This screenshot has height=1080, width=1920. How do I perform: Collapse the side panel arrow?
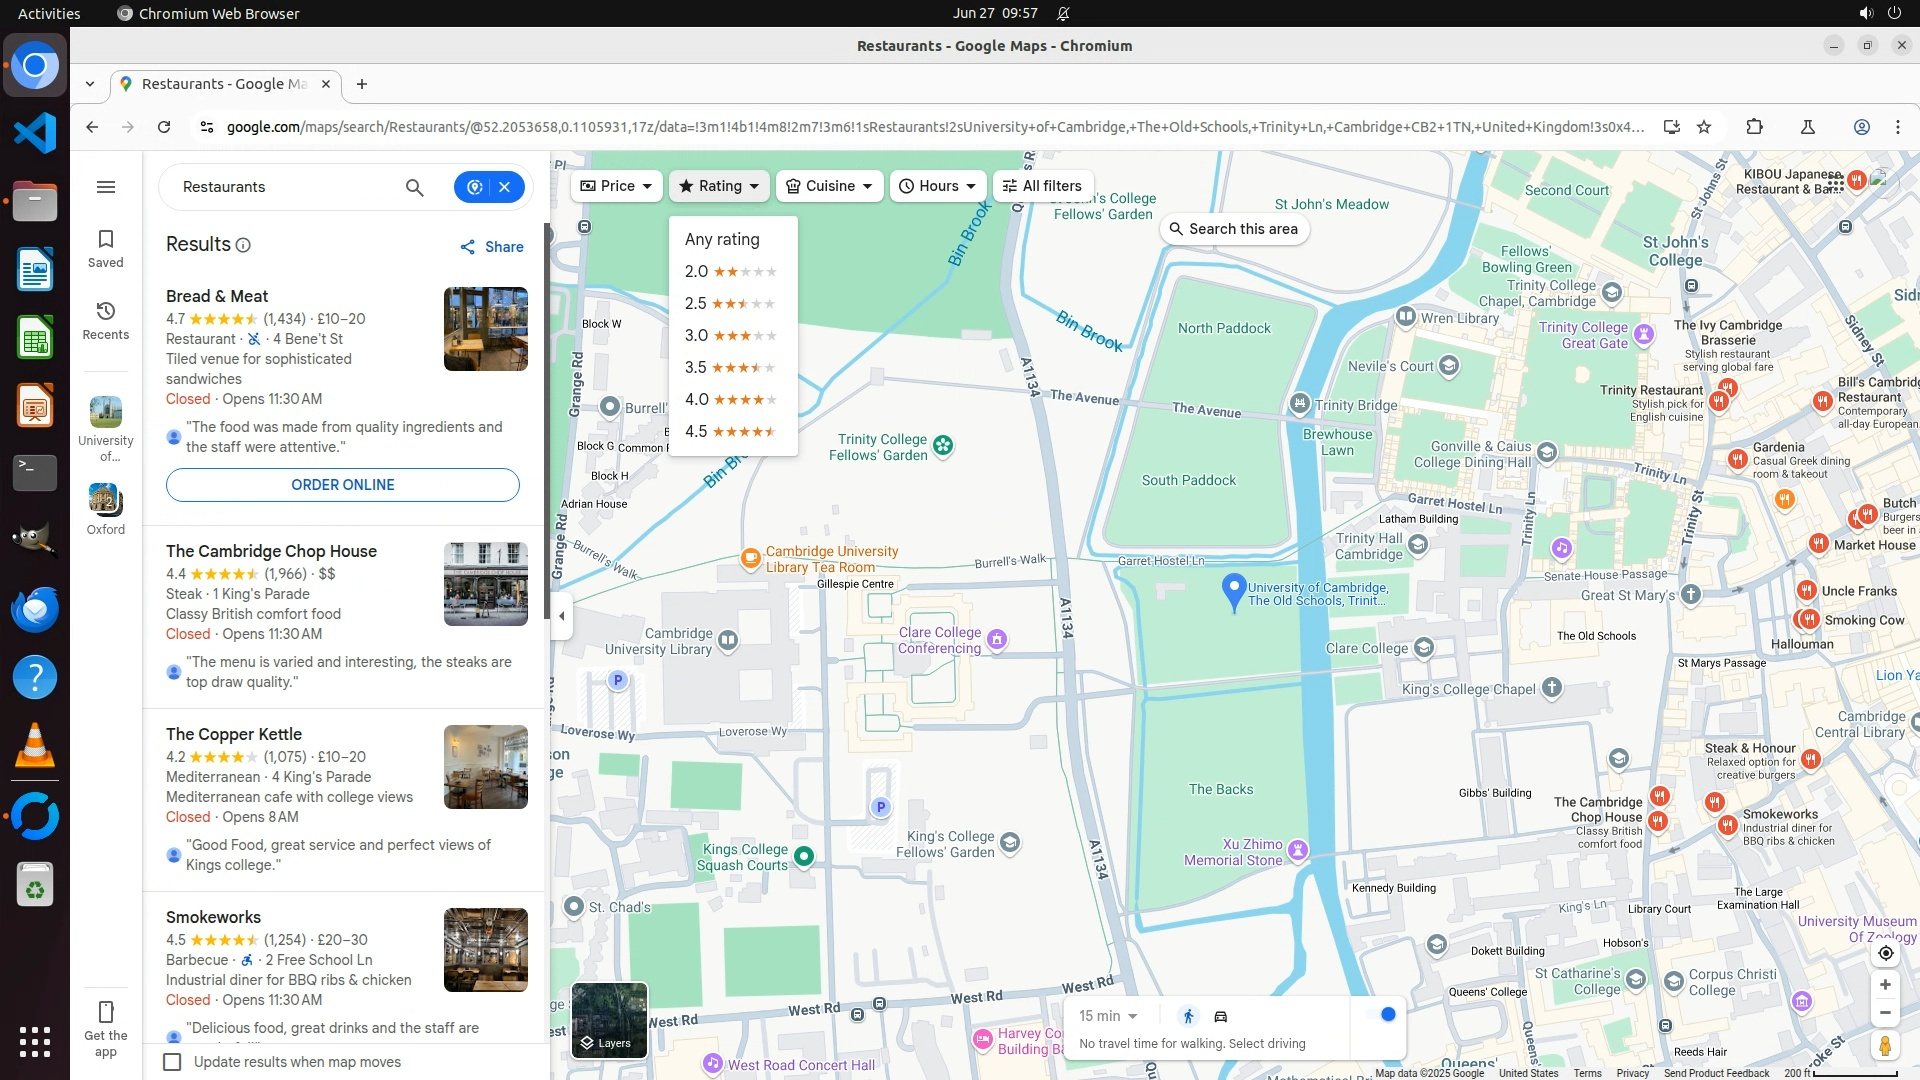click(561, 616)
